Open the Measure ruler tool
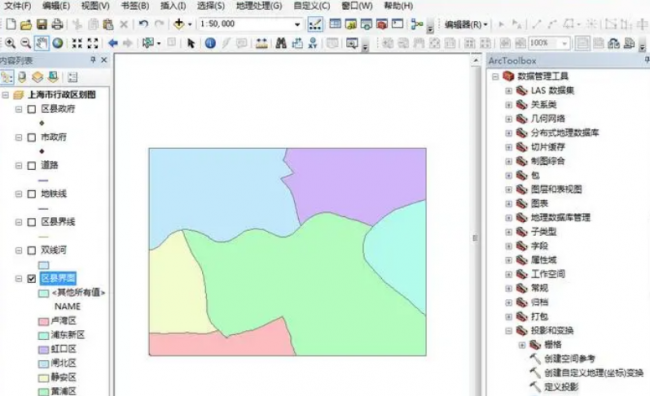650x396 pixels. [x=261, y=43]
